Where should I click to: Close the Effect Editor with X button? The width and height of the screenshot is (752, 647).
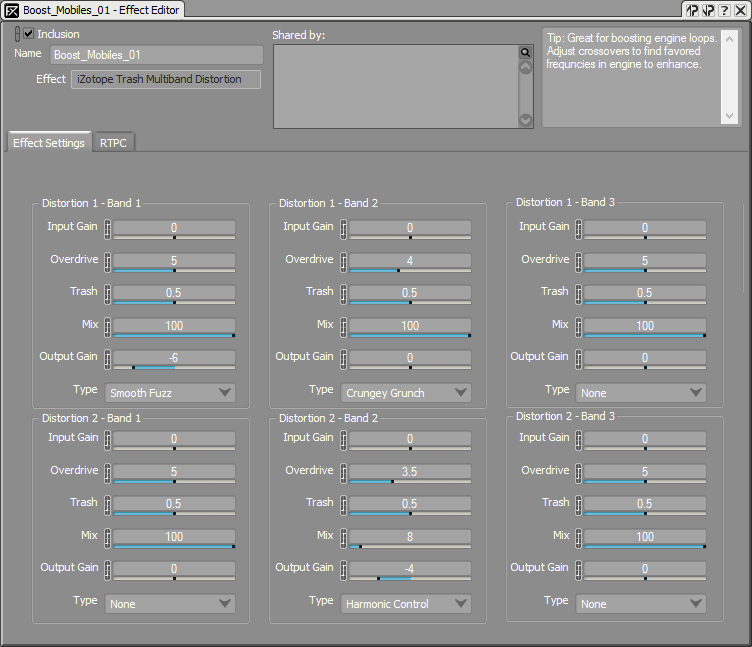coord(740,10)
